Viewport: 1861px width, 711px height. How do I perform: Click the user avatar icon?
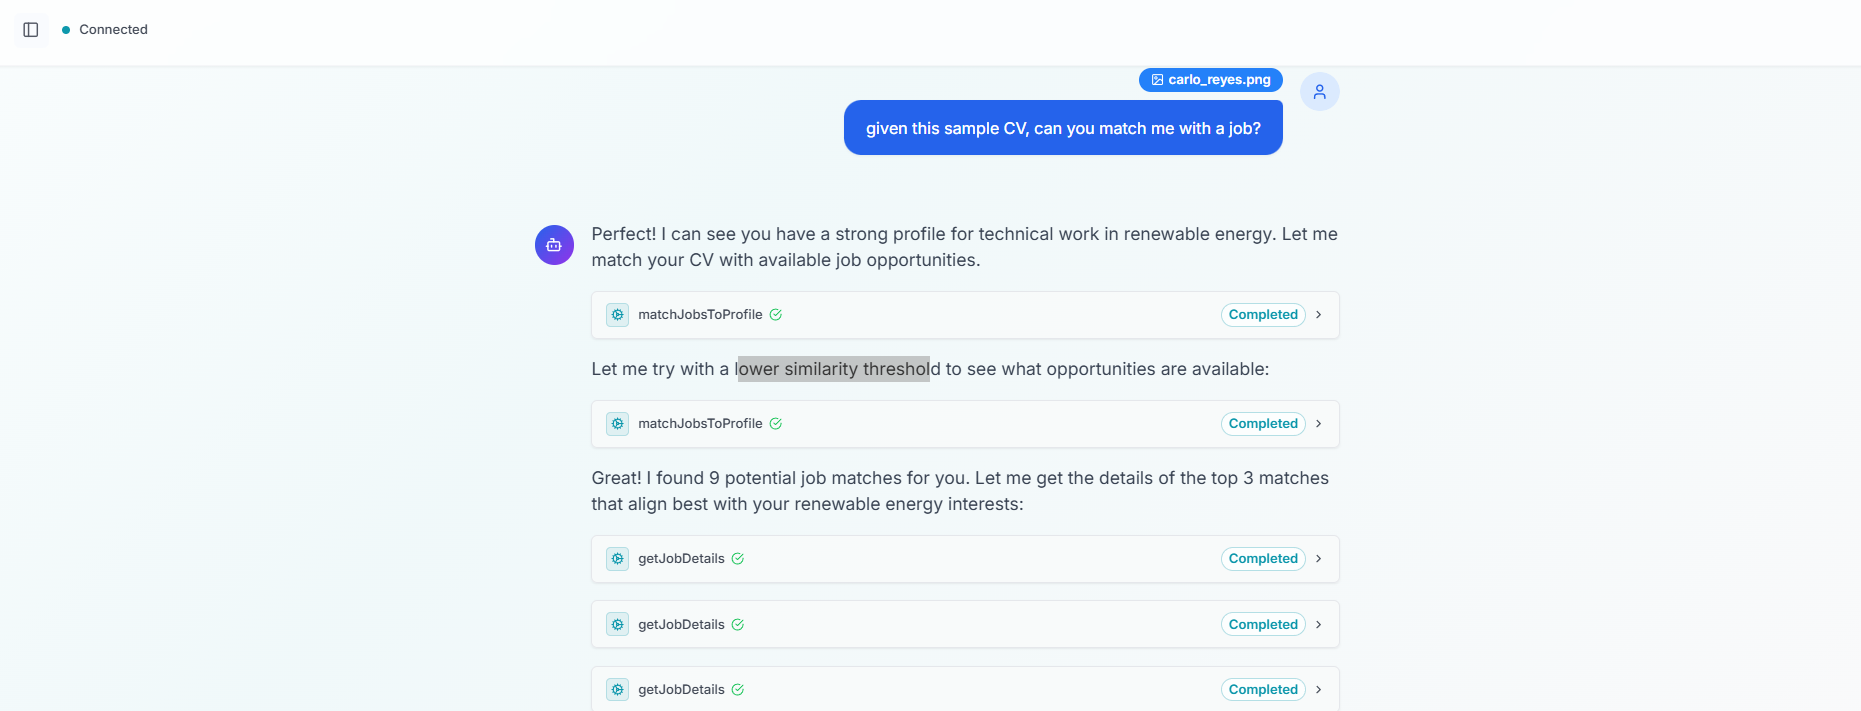tap(1319, 92)
